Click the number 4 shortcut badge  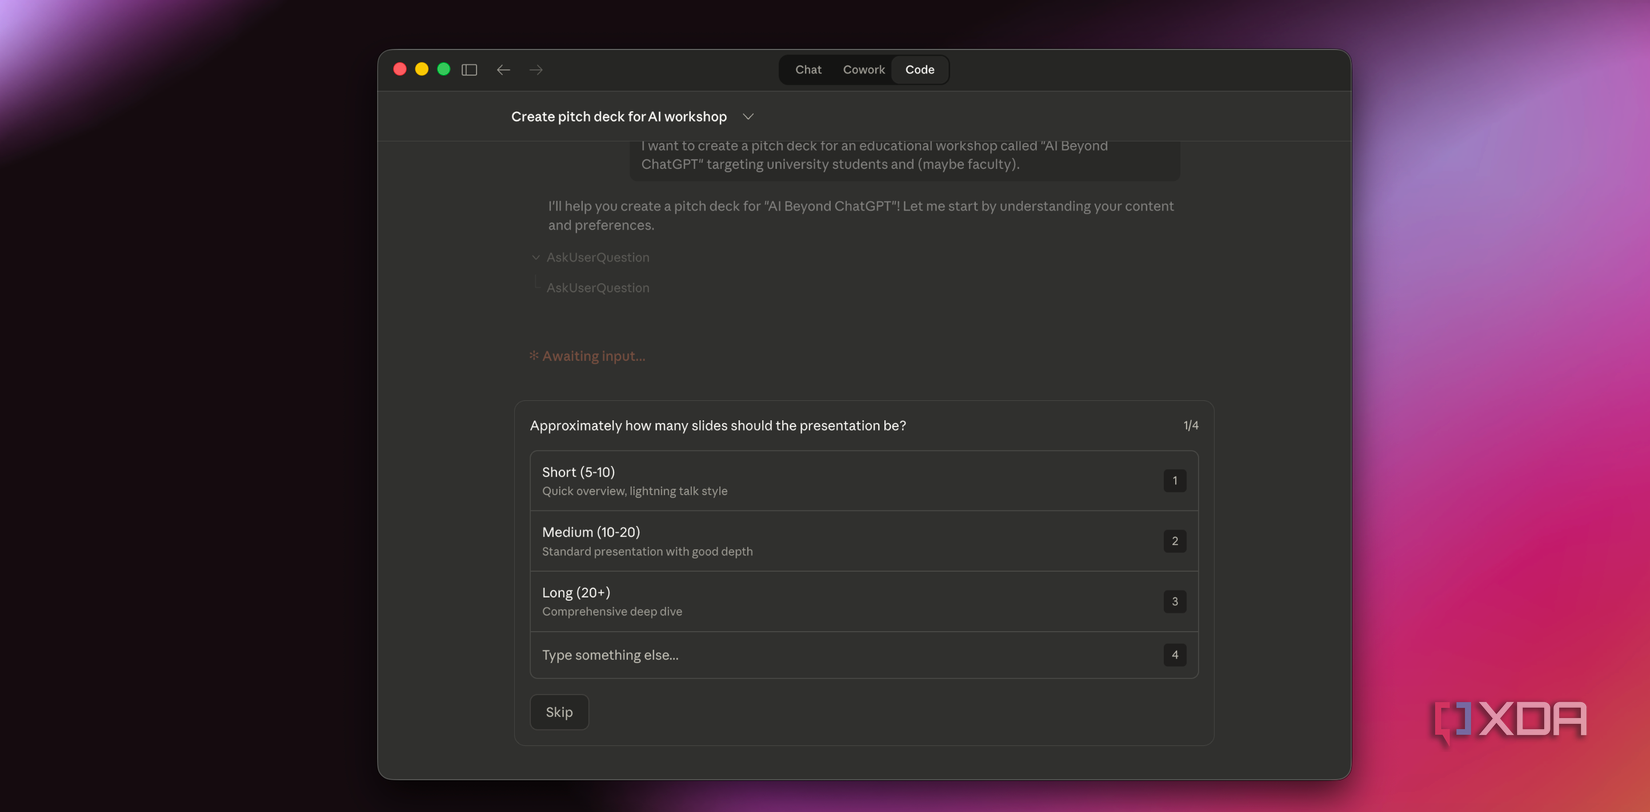point(1175,655)
